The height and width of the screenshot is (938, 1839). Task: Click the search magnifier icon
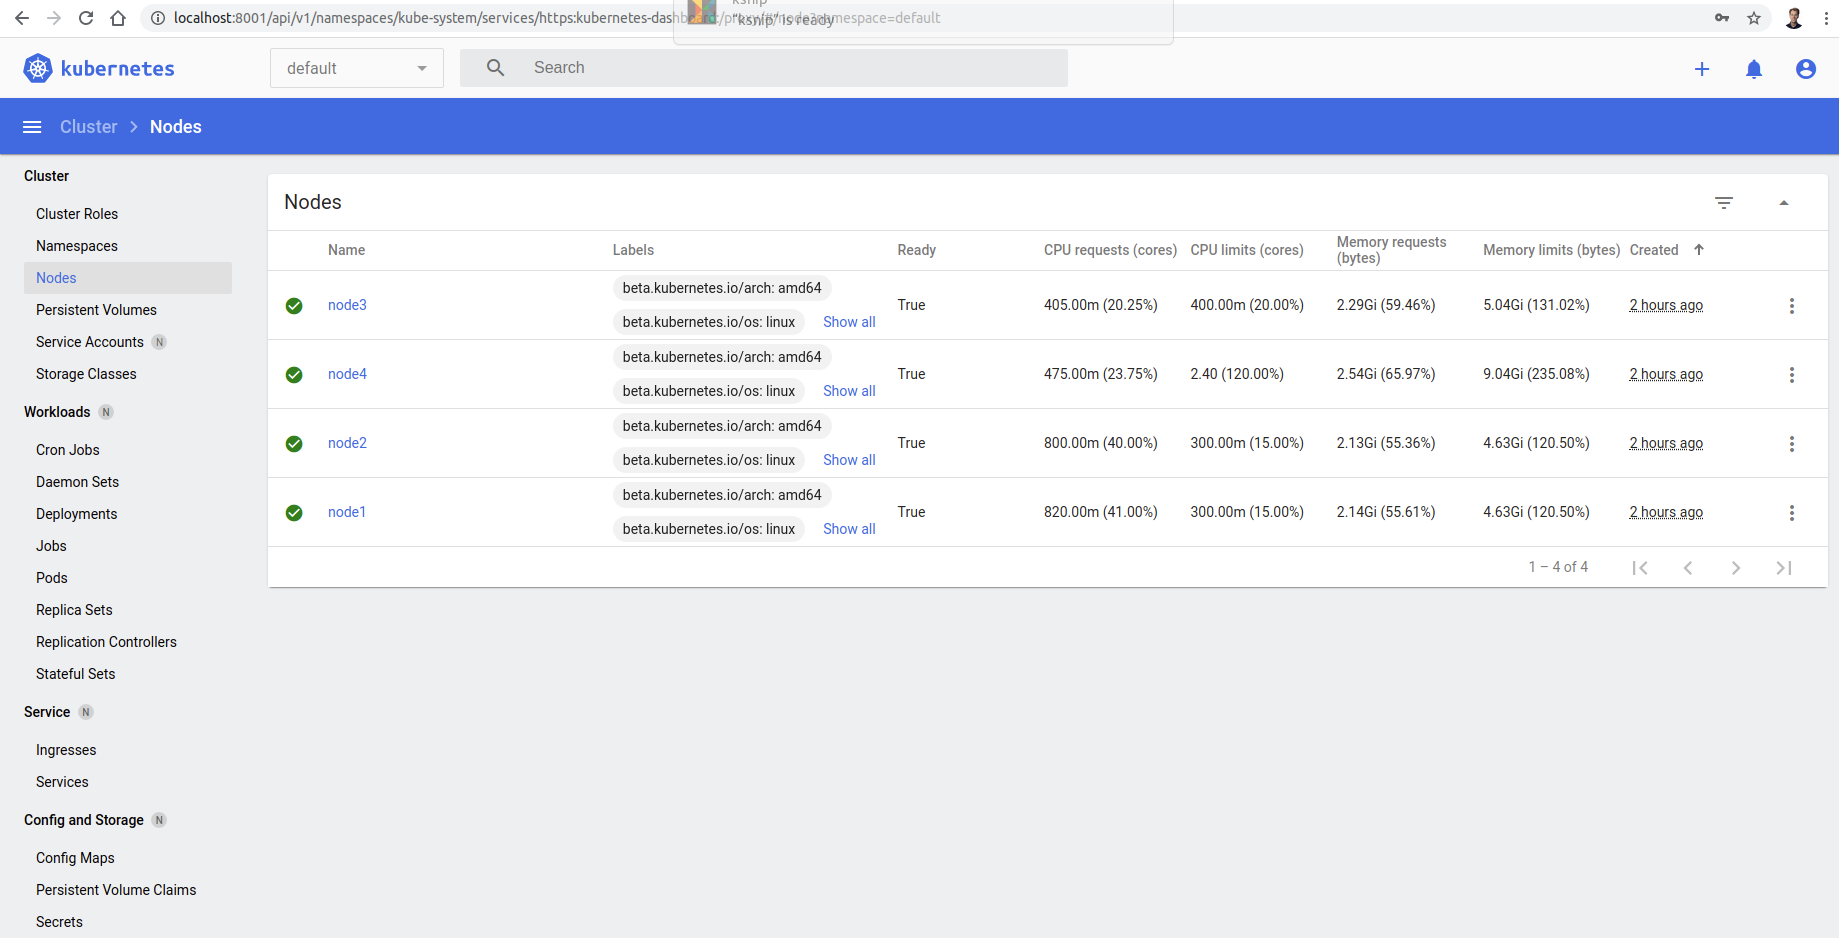click(495, 67)
